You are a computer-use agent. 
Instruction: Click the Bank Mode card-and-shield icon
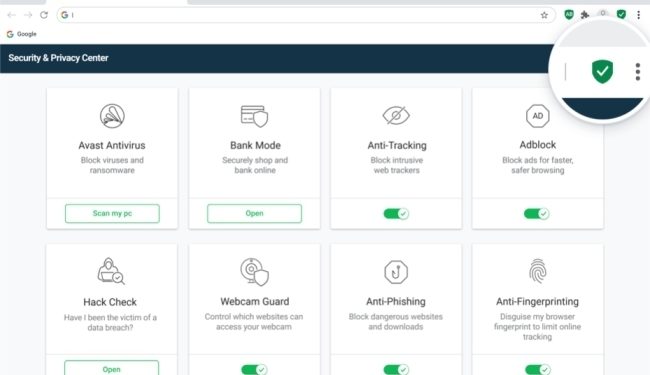click(x=254, y=116)
